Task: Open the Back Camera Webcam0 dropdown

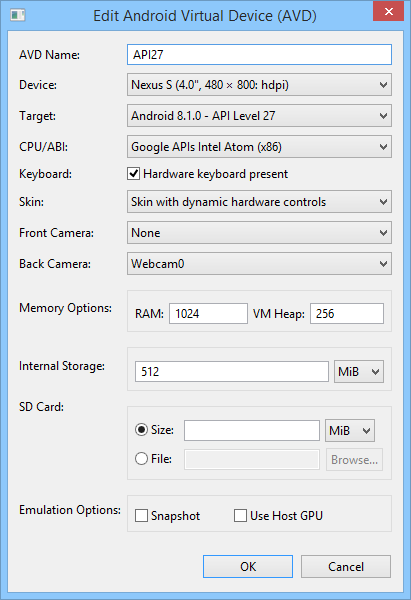Action: (x=259, y=264)
